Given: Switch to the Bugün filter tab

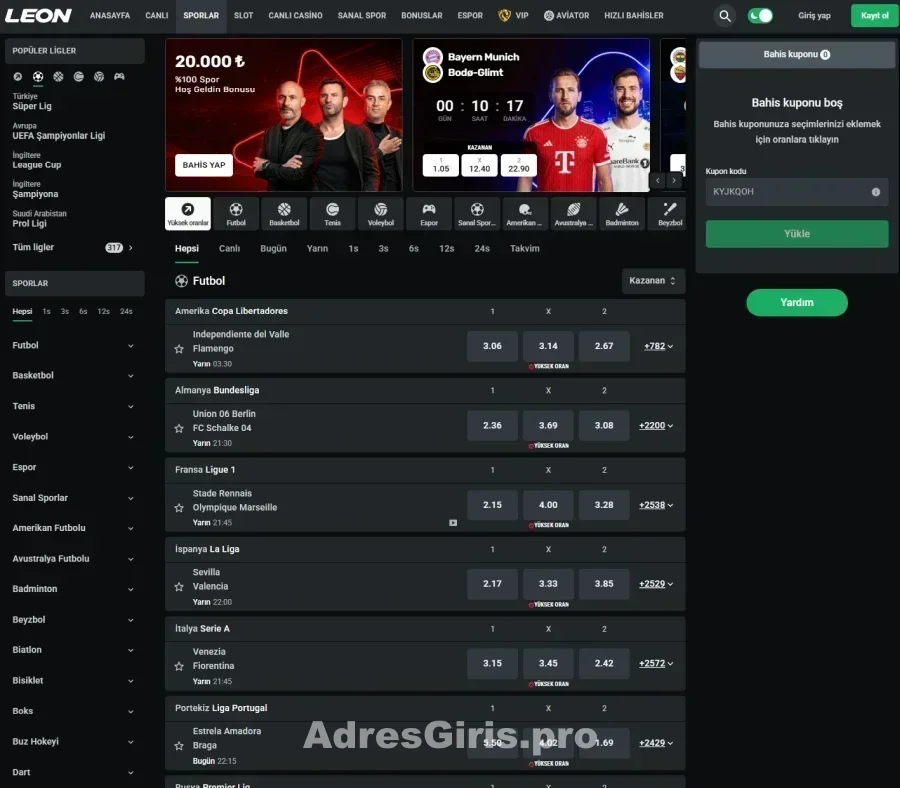Looking at the screenshot, I should [273, 249].
